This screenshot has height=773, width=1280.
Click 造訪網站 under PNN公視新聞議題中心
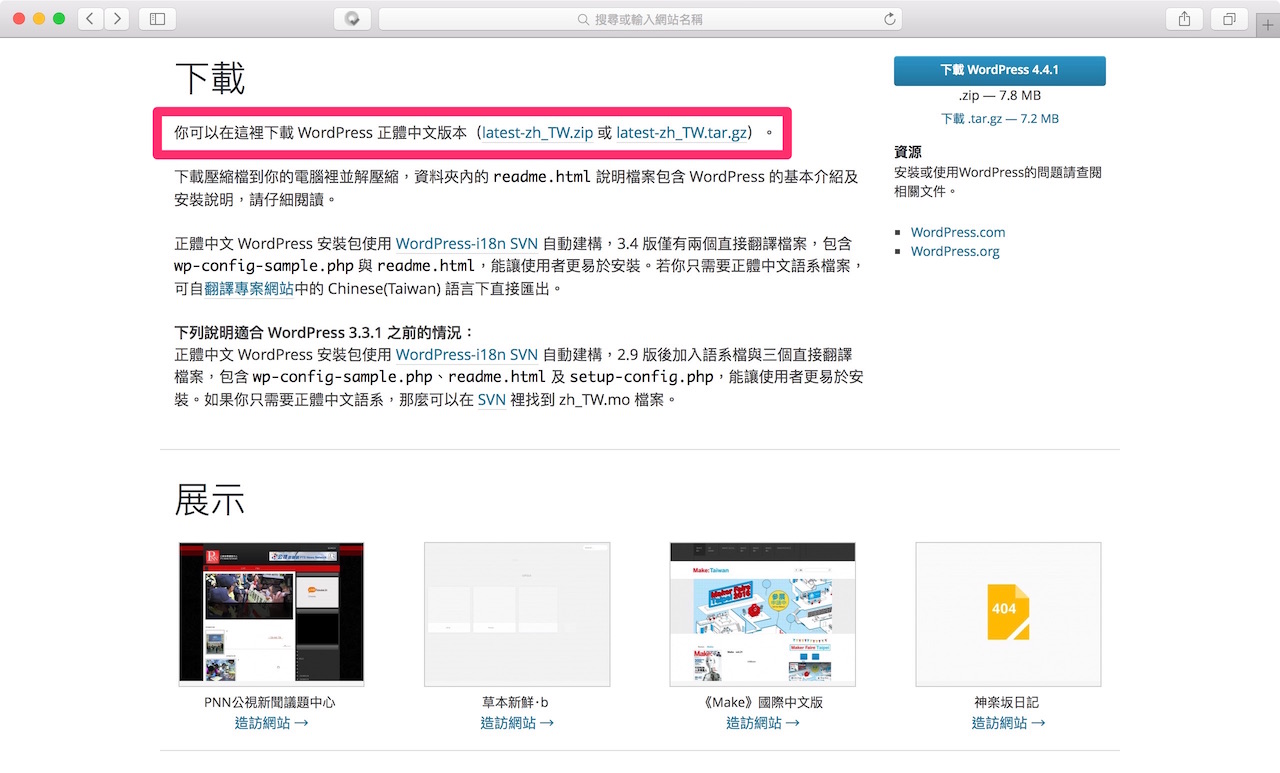(271, 722)
